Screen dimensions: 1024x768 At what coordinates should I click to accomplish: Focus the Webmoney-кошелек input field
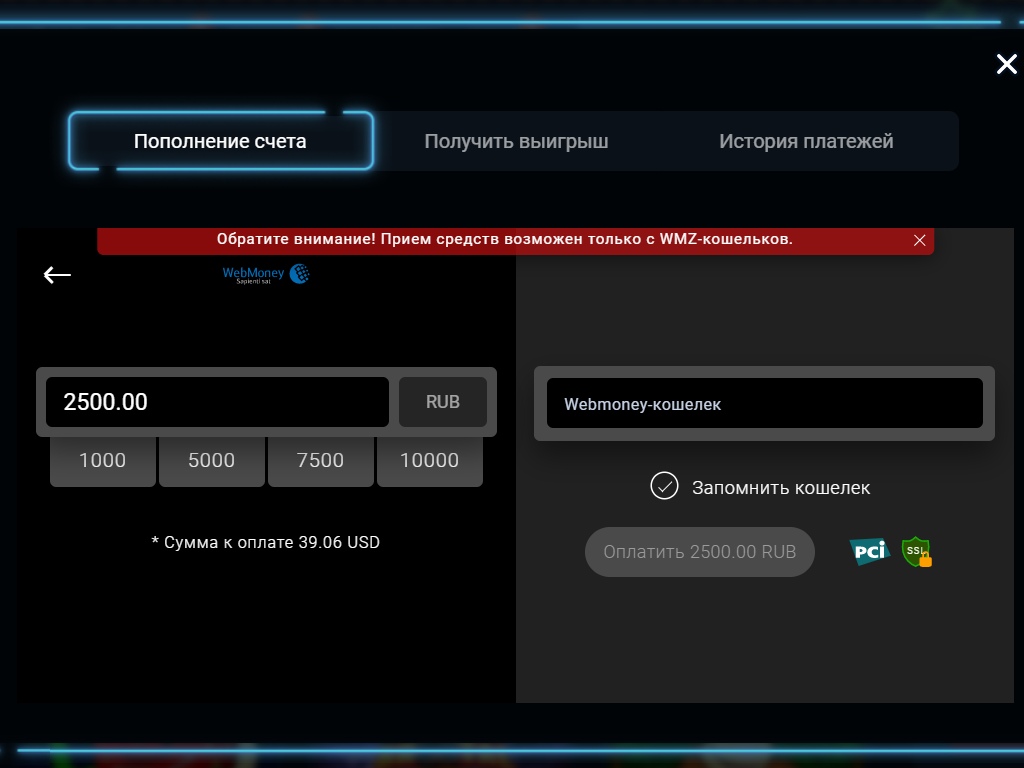pos(764,404)
